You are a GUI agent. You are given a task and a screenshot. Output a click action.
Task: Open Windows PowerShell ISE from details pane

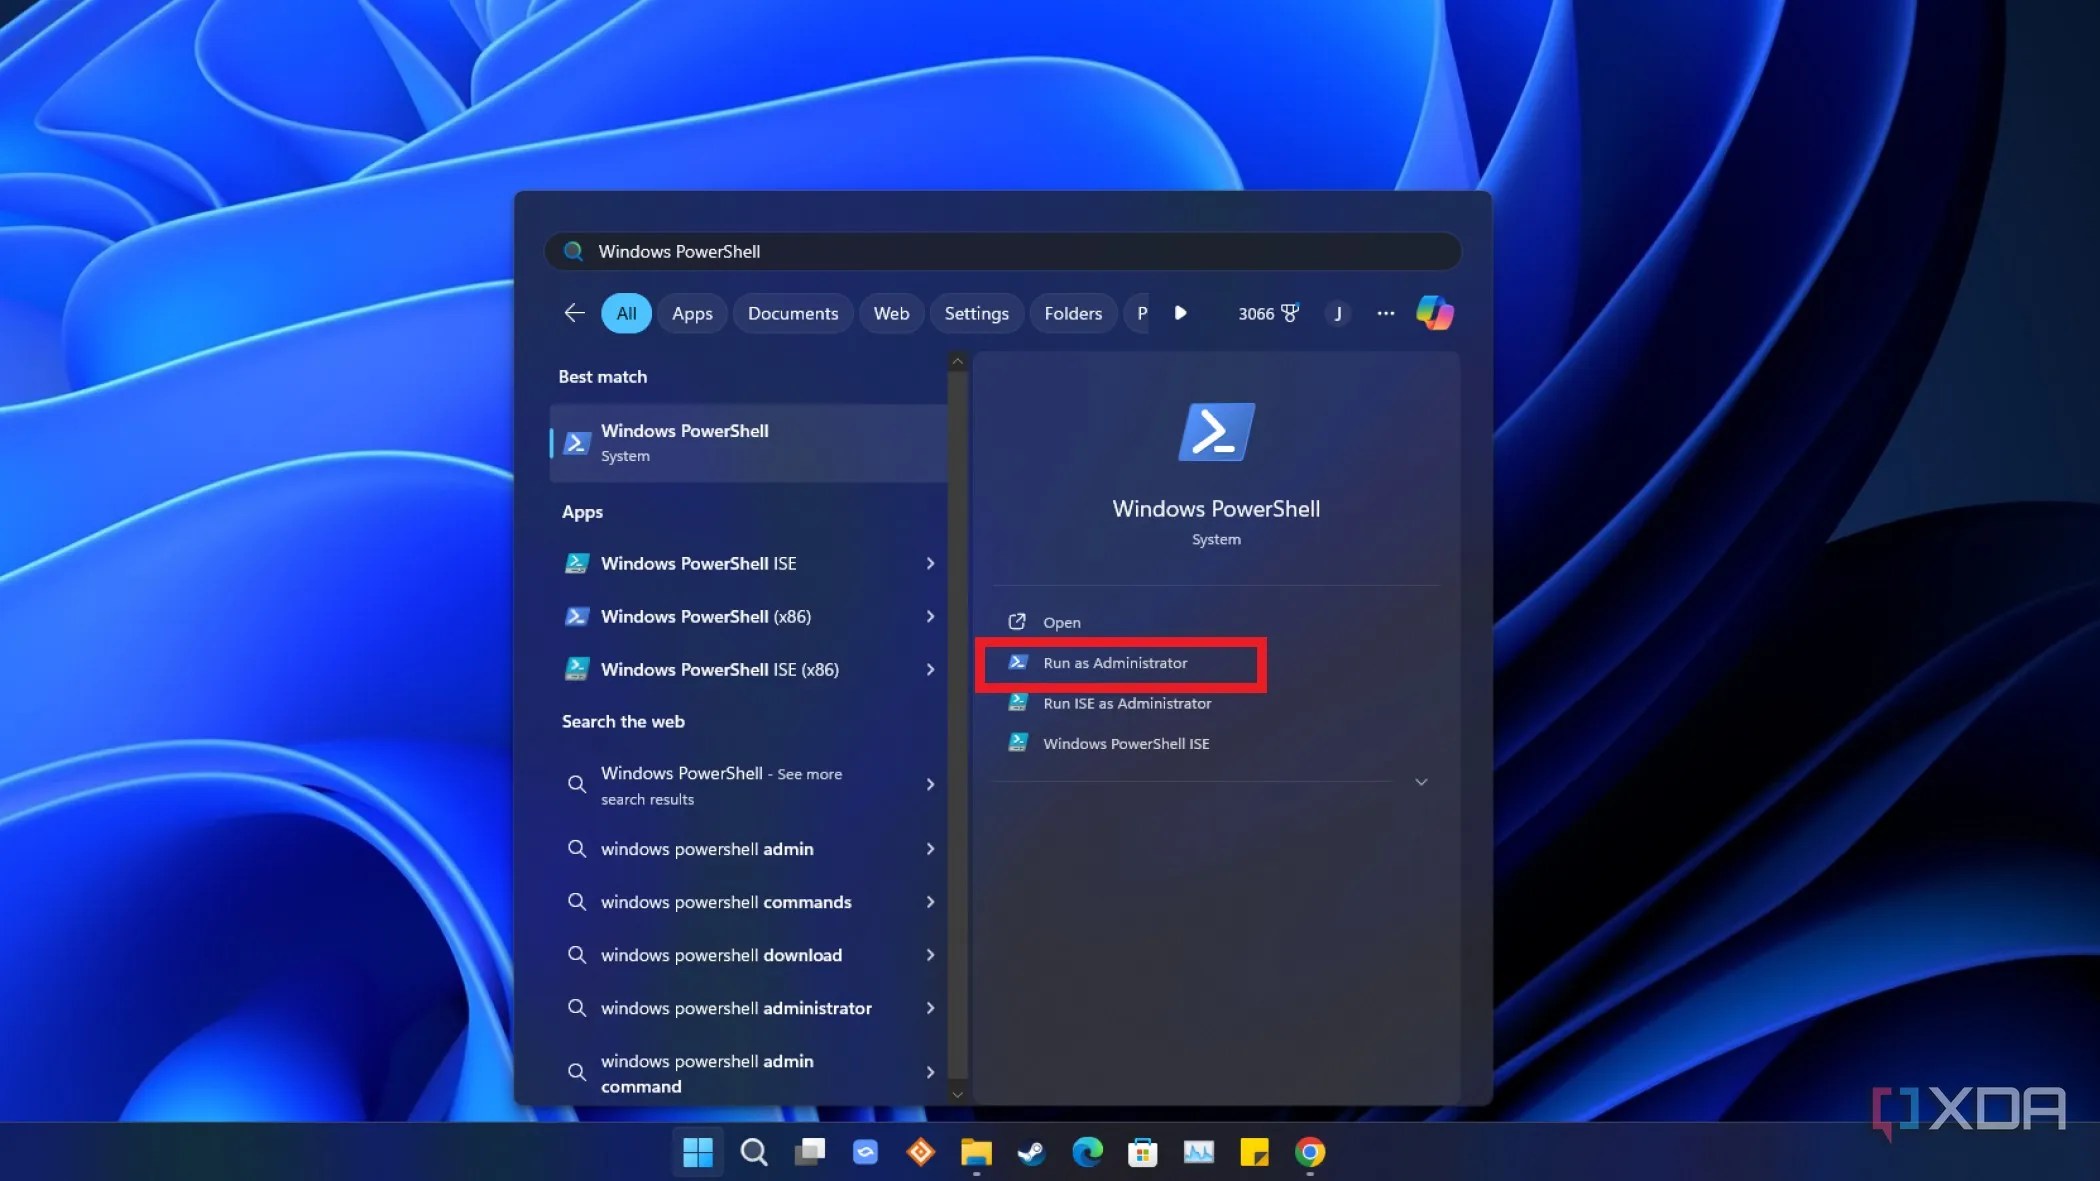point(1125,743)
